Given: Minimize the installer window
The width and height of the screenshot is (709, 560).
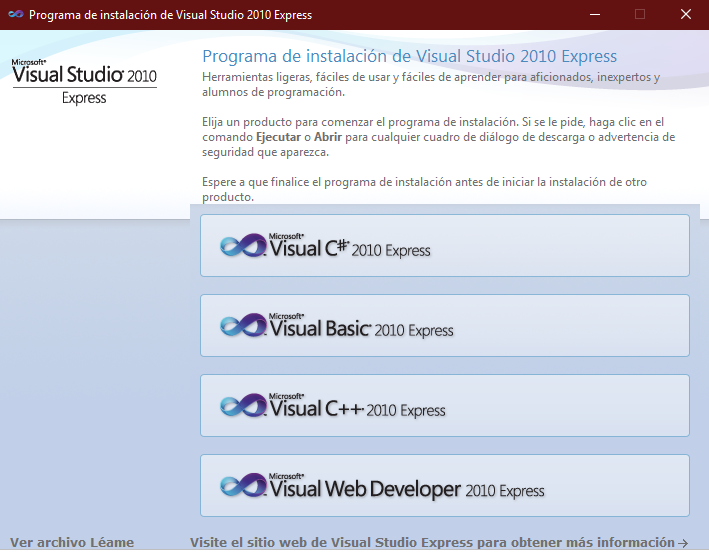Looking at the screenshot, I should [x=595, y=14].
